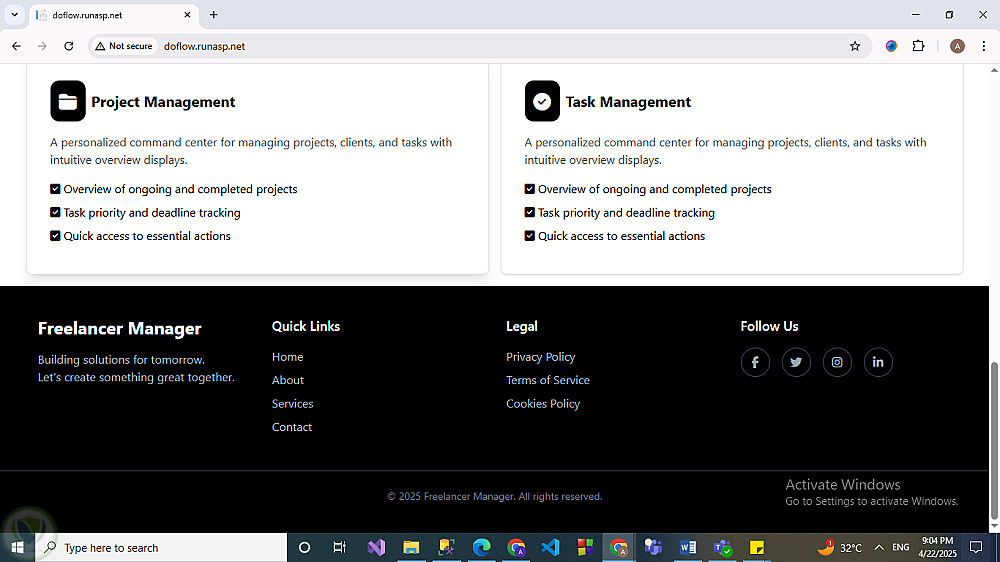Open File Explorer from the taskbar
This screenshot has height=562, width=1000.
tap(411, 547)
